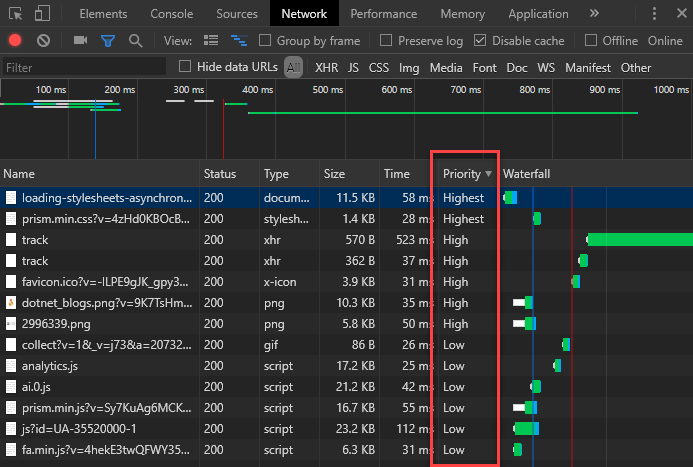This screenshot has width=693, height=467.
Task: Open the Online throttling dropdown
Action: 665,41
